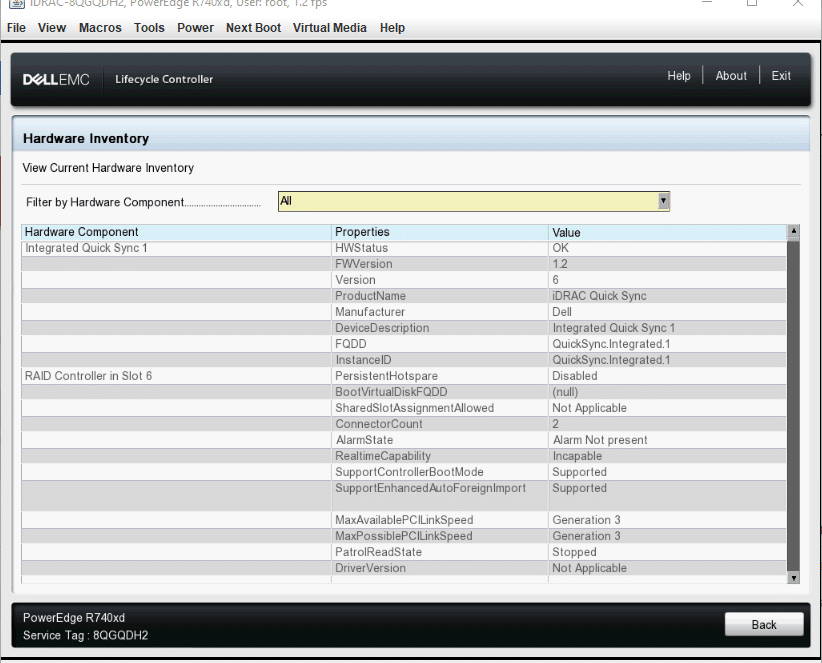
Task: Click the Properties column header
Action: [440, 232]
